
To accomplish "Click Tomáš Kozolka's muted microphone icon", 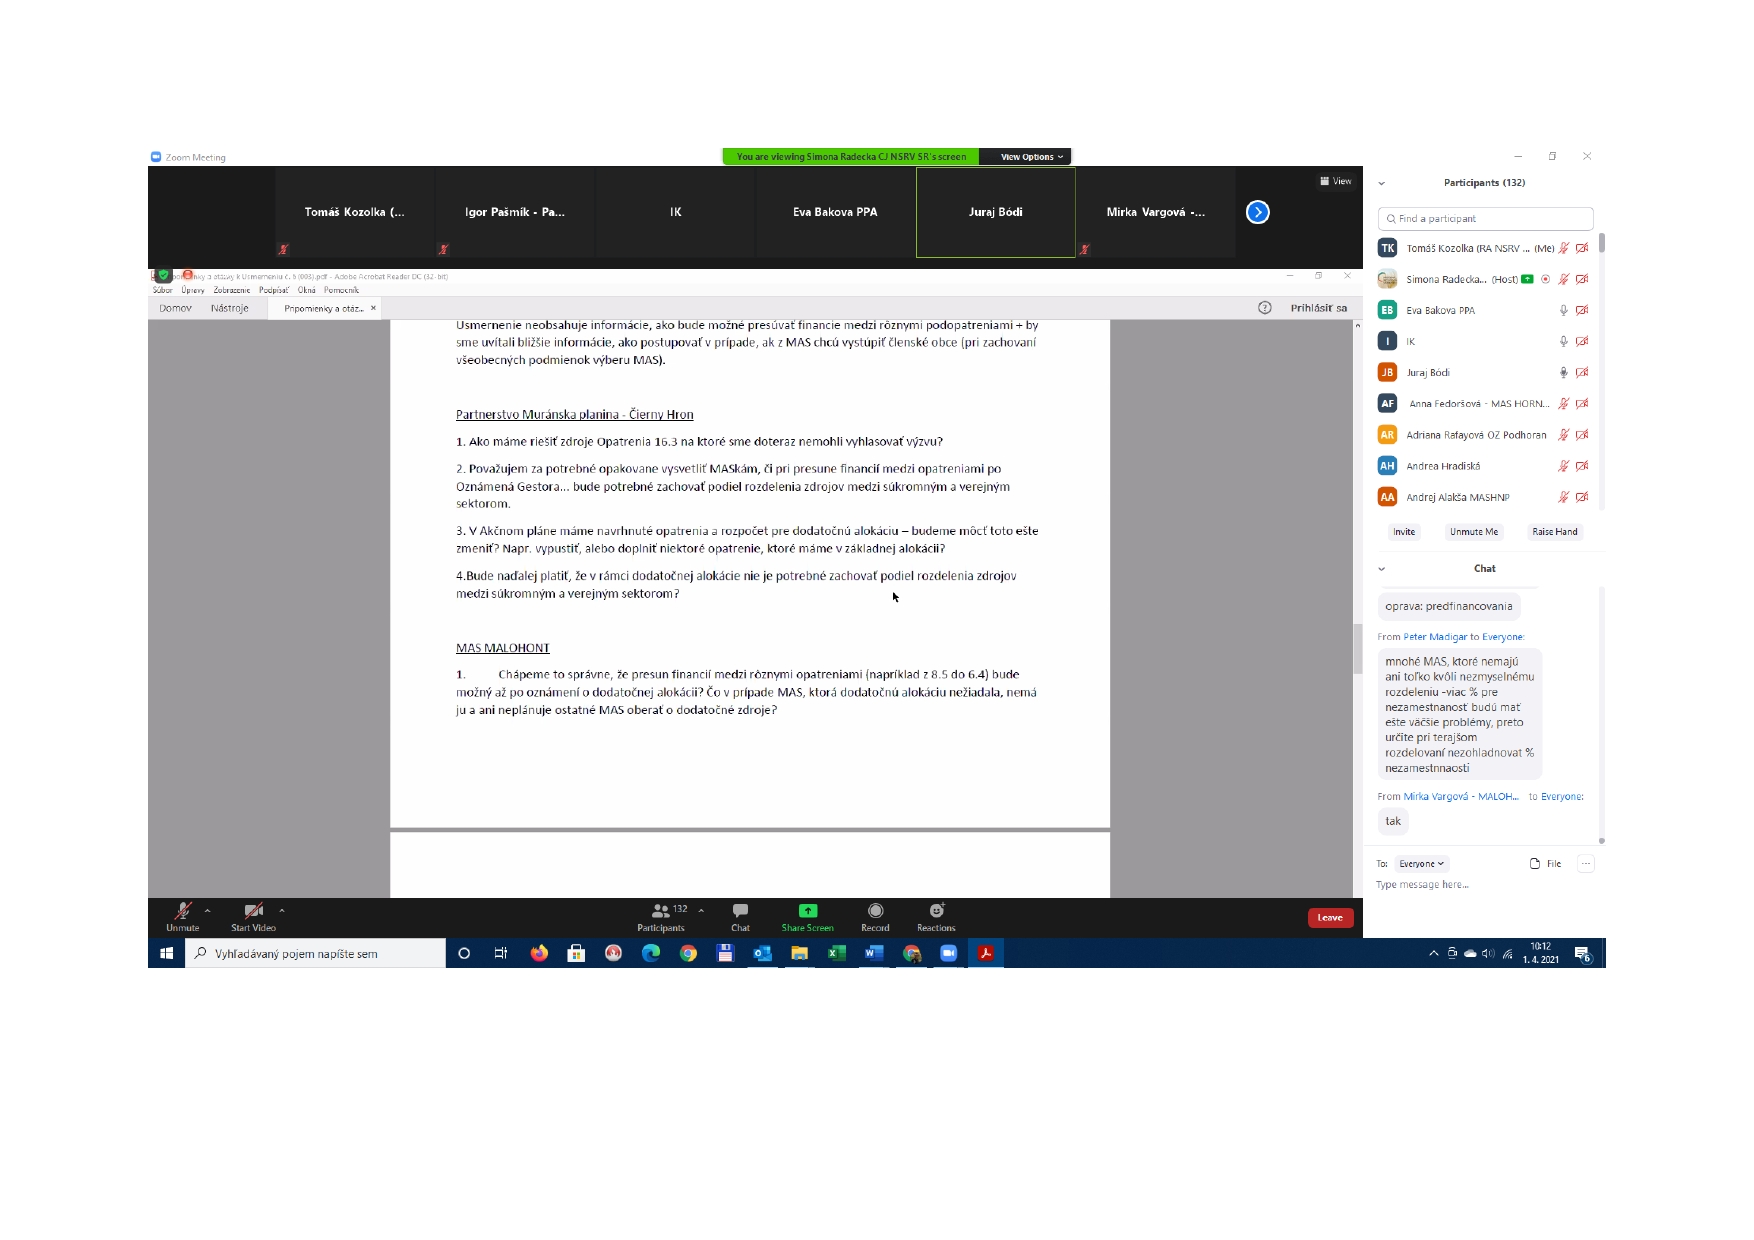I will pos(1564,248).
